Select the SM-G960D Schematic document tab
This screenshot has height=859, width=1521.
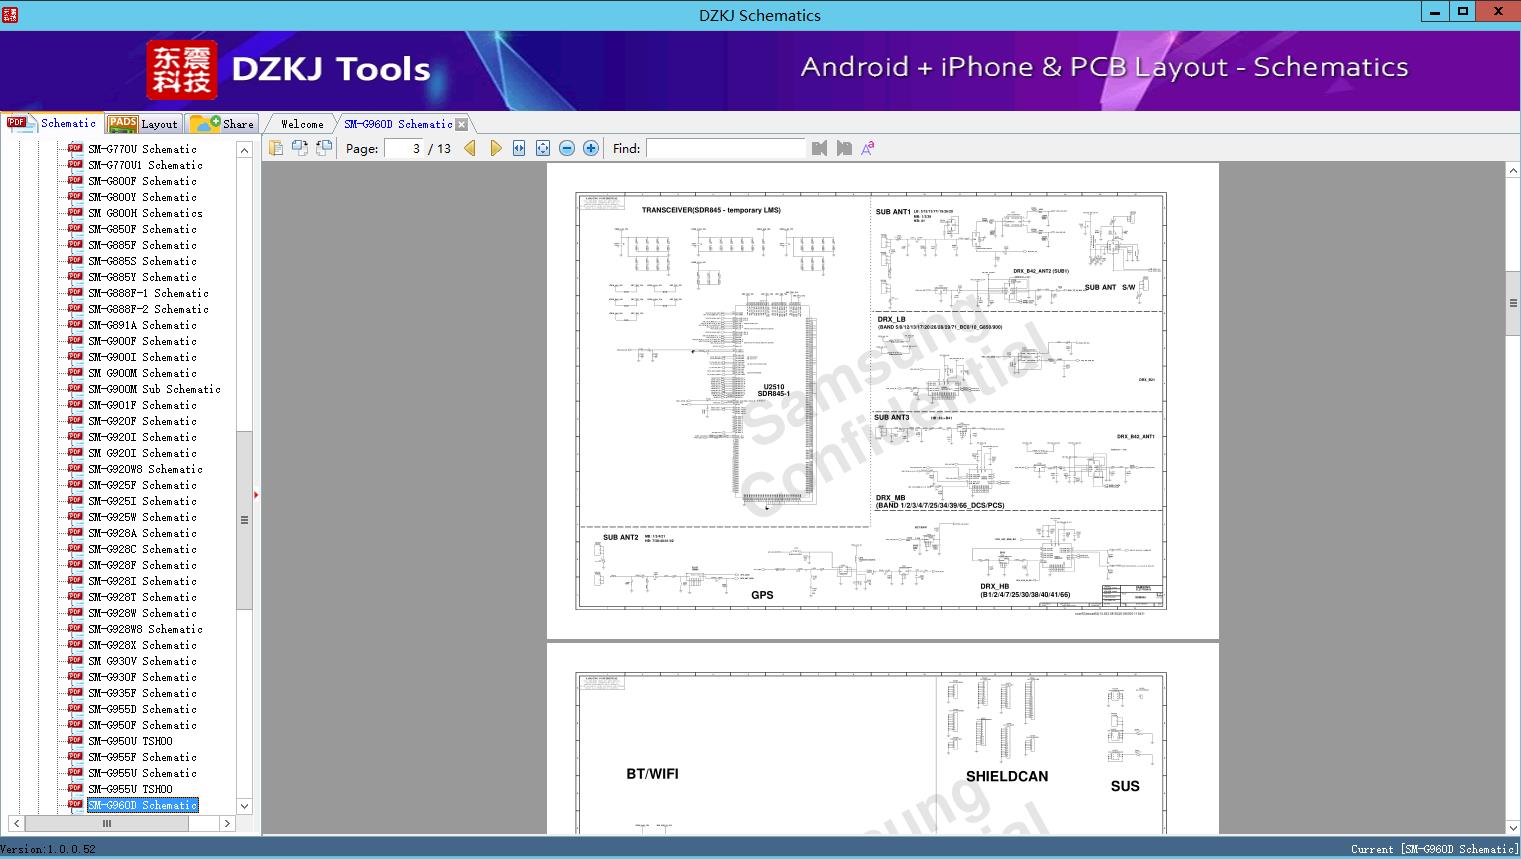click(398, 124)
